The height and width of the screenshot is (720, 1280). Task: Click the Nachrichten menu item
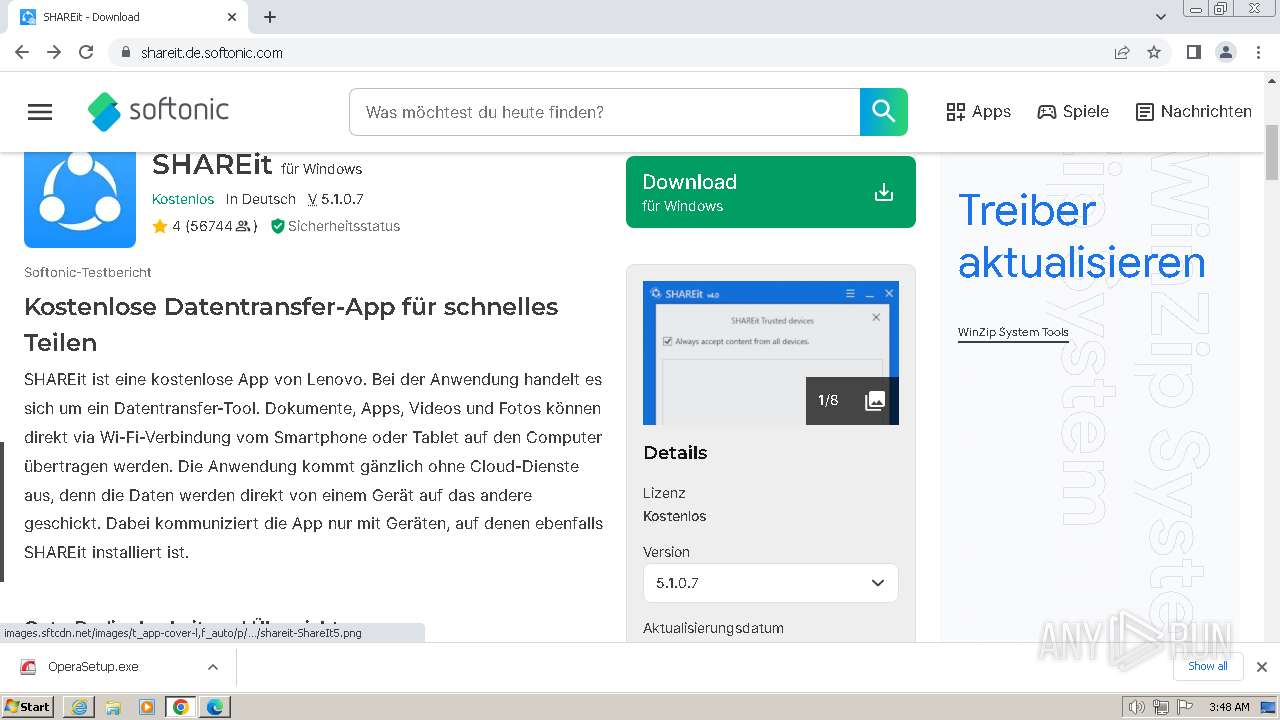[x=1194, y=112]
